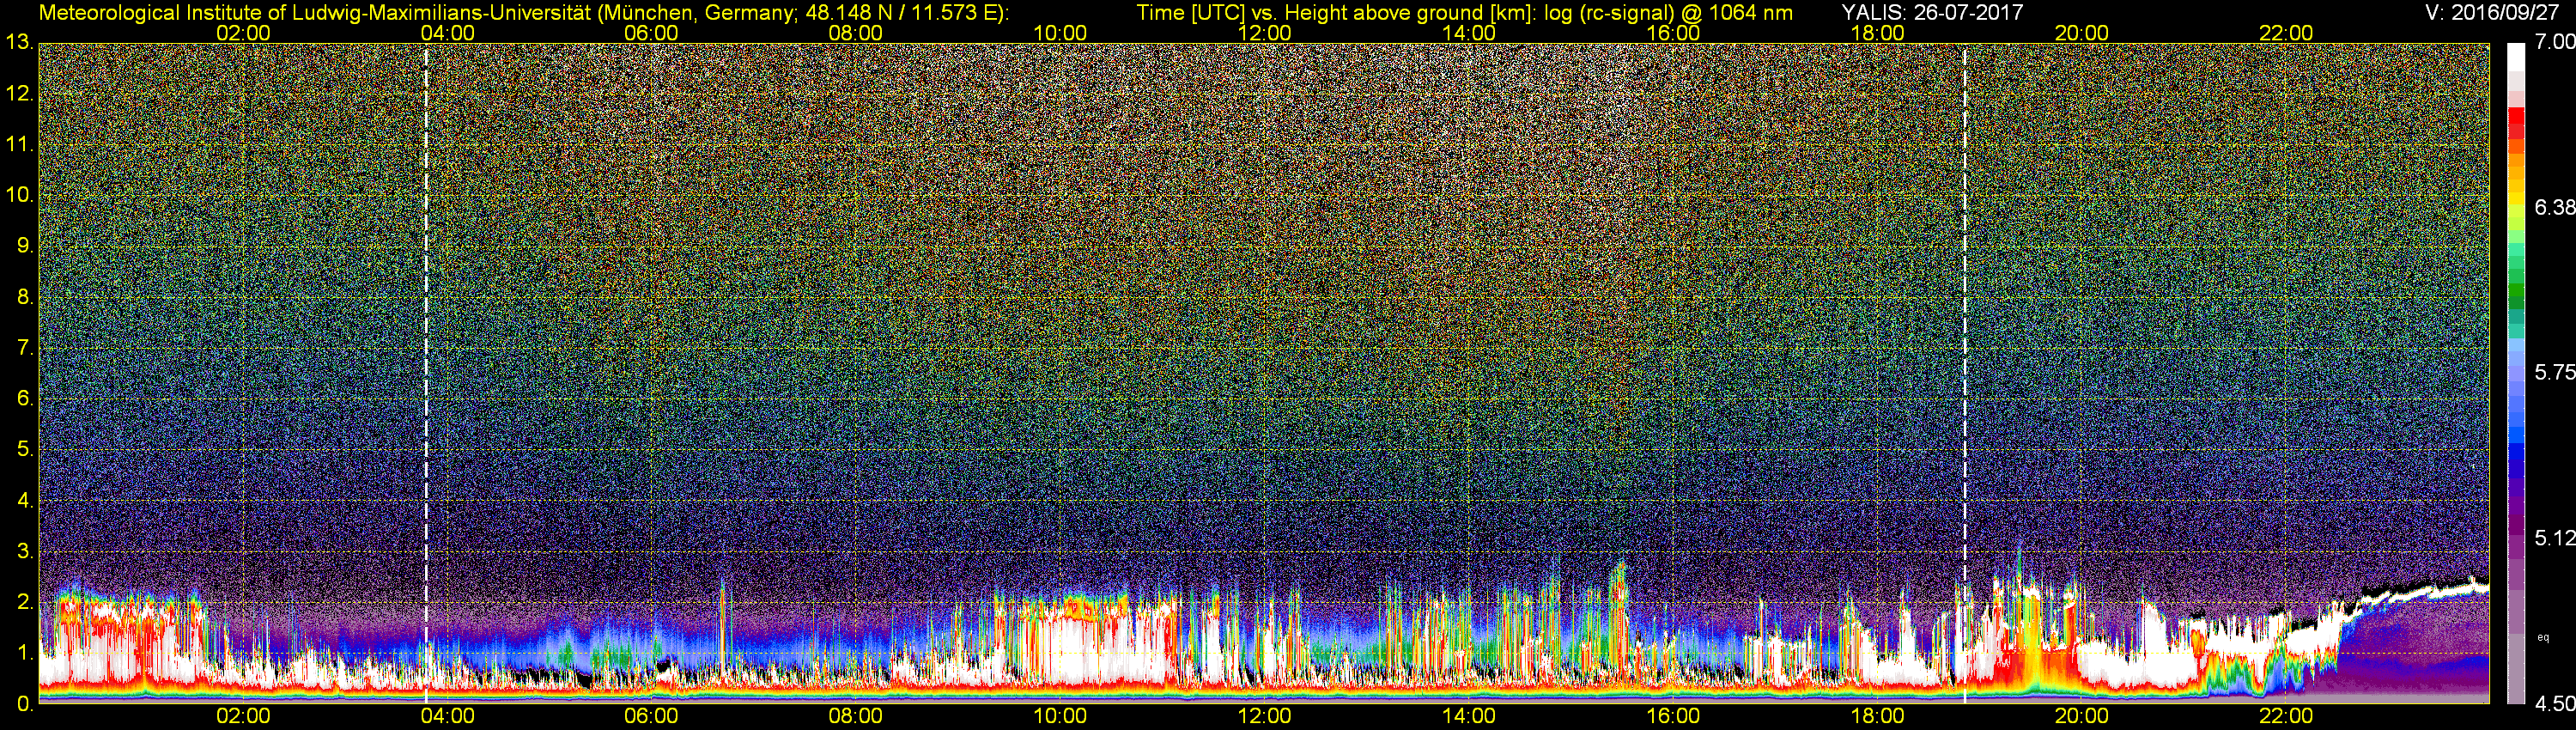Click the 11 km height axis label

tap(19, 145)
